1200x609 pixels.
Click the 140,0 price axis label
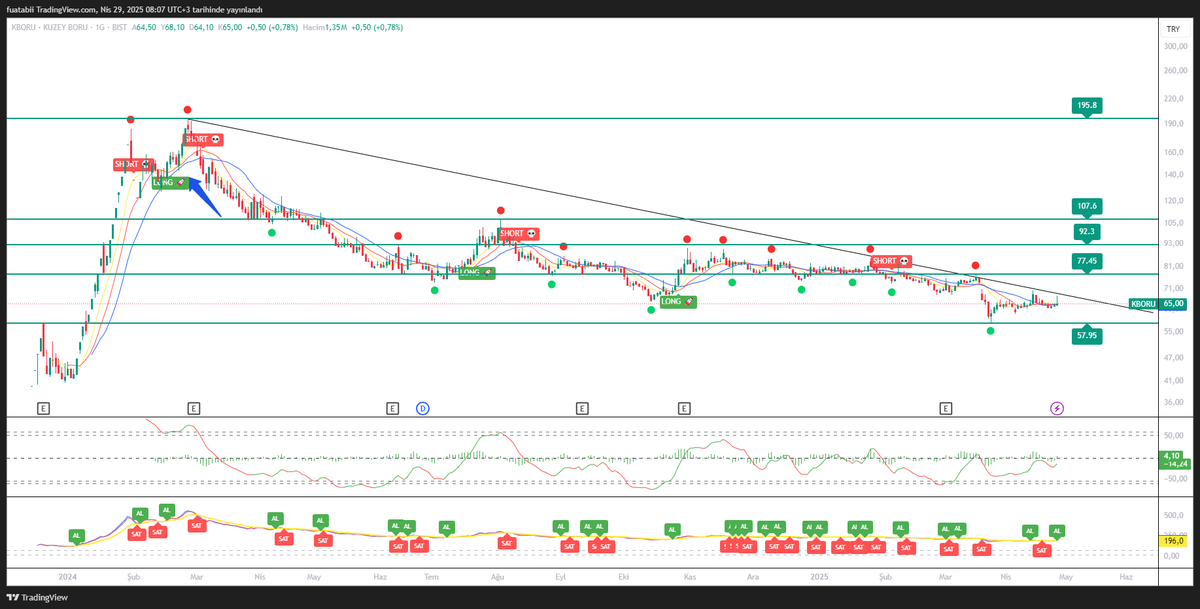(1175, 175)
